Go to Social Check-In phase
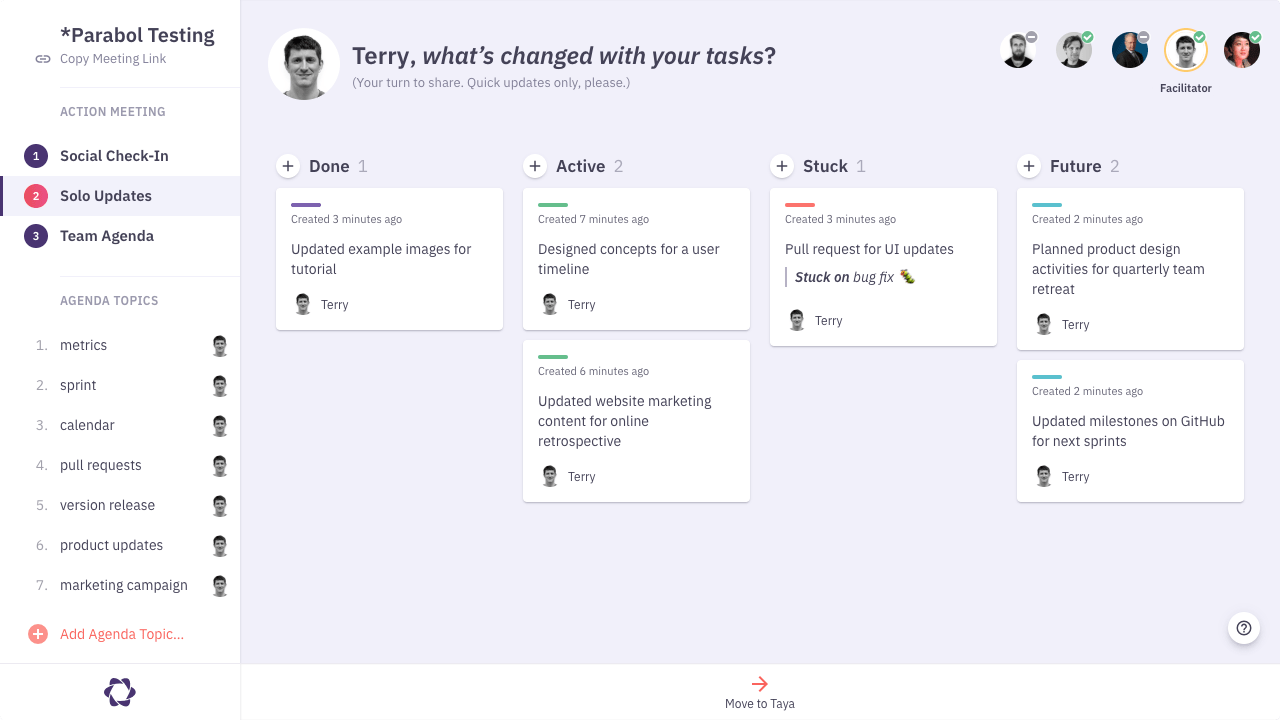This screenshot has height=720, width=1280. point(114,156)
